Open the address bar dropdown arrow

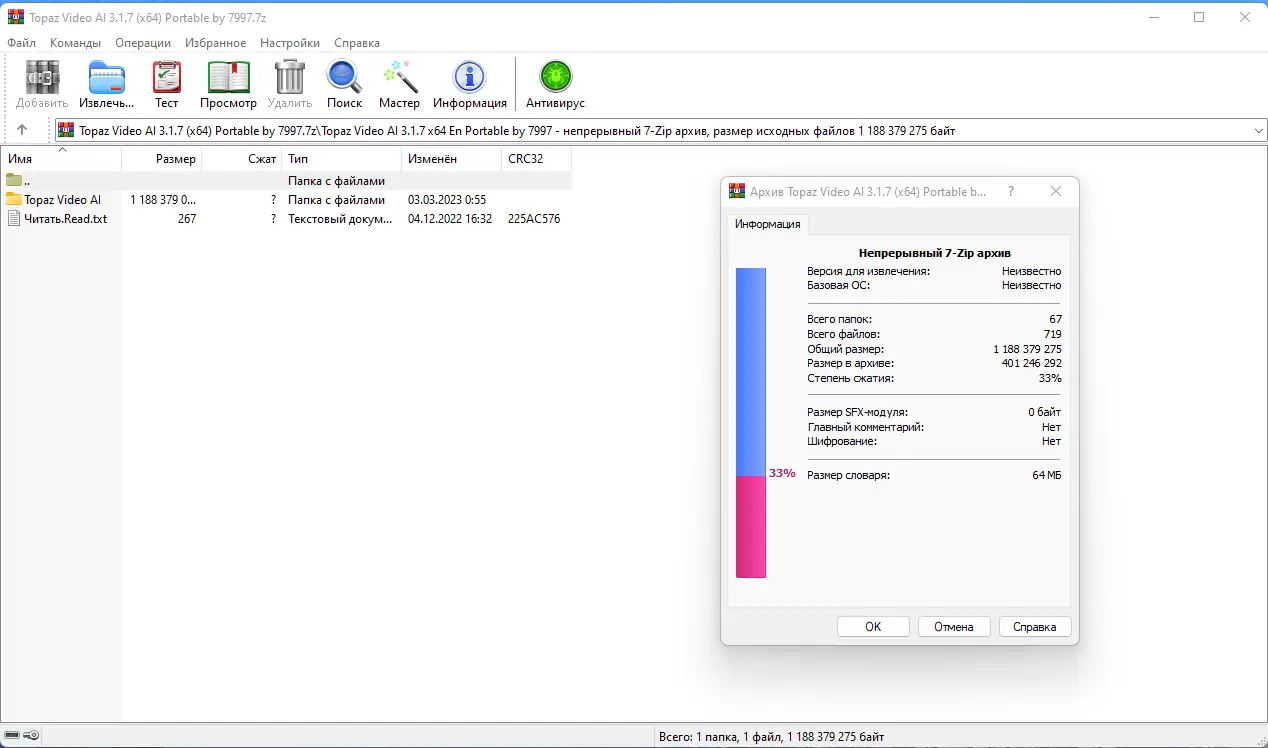pyautogui.click(x=1258, y=129)
